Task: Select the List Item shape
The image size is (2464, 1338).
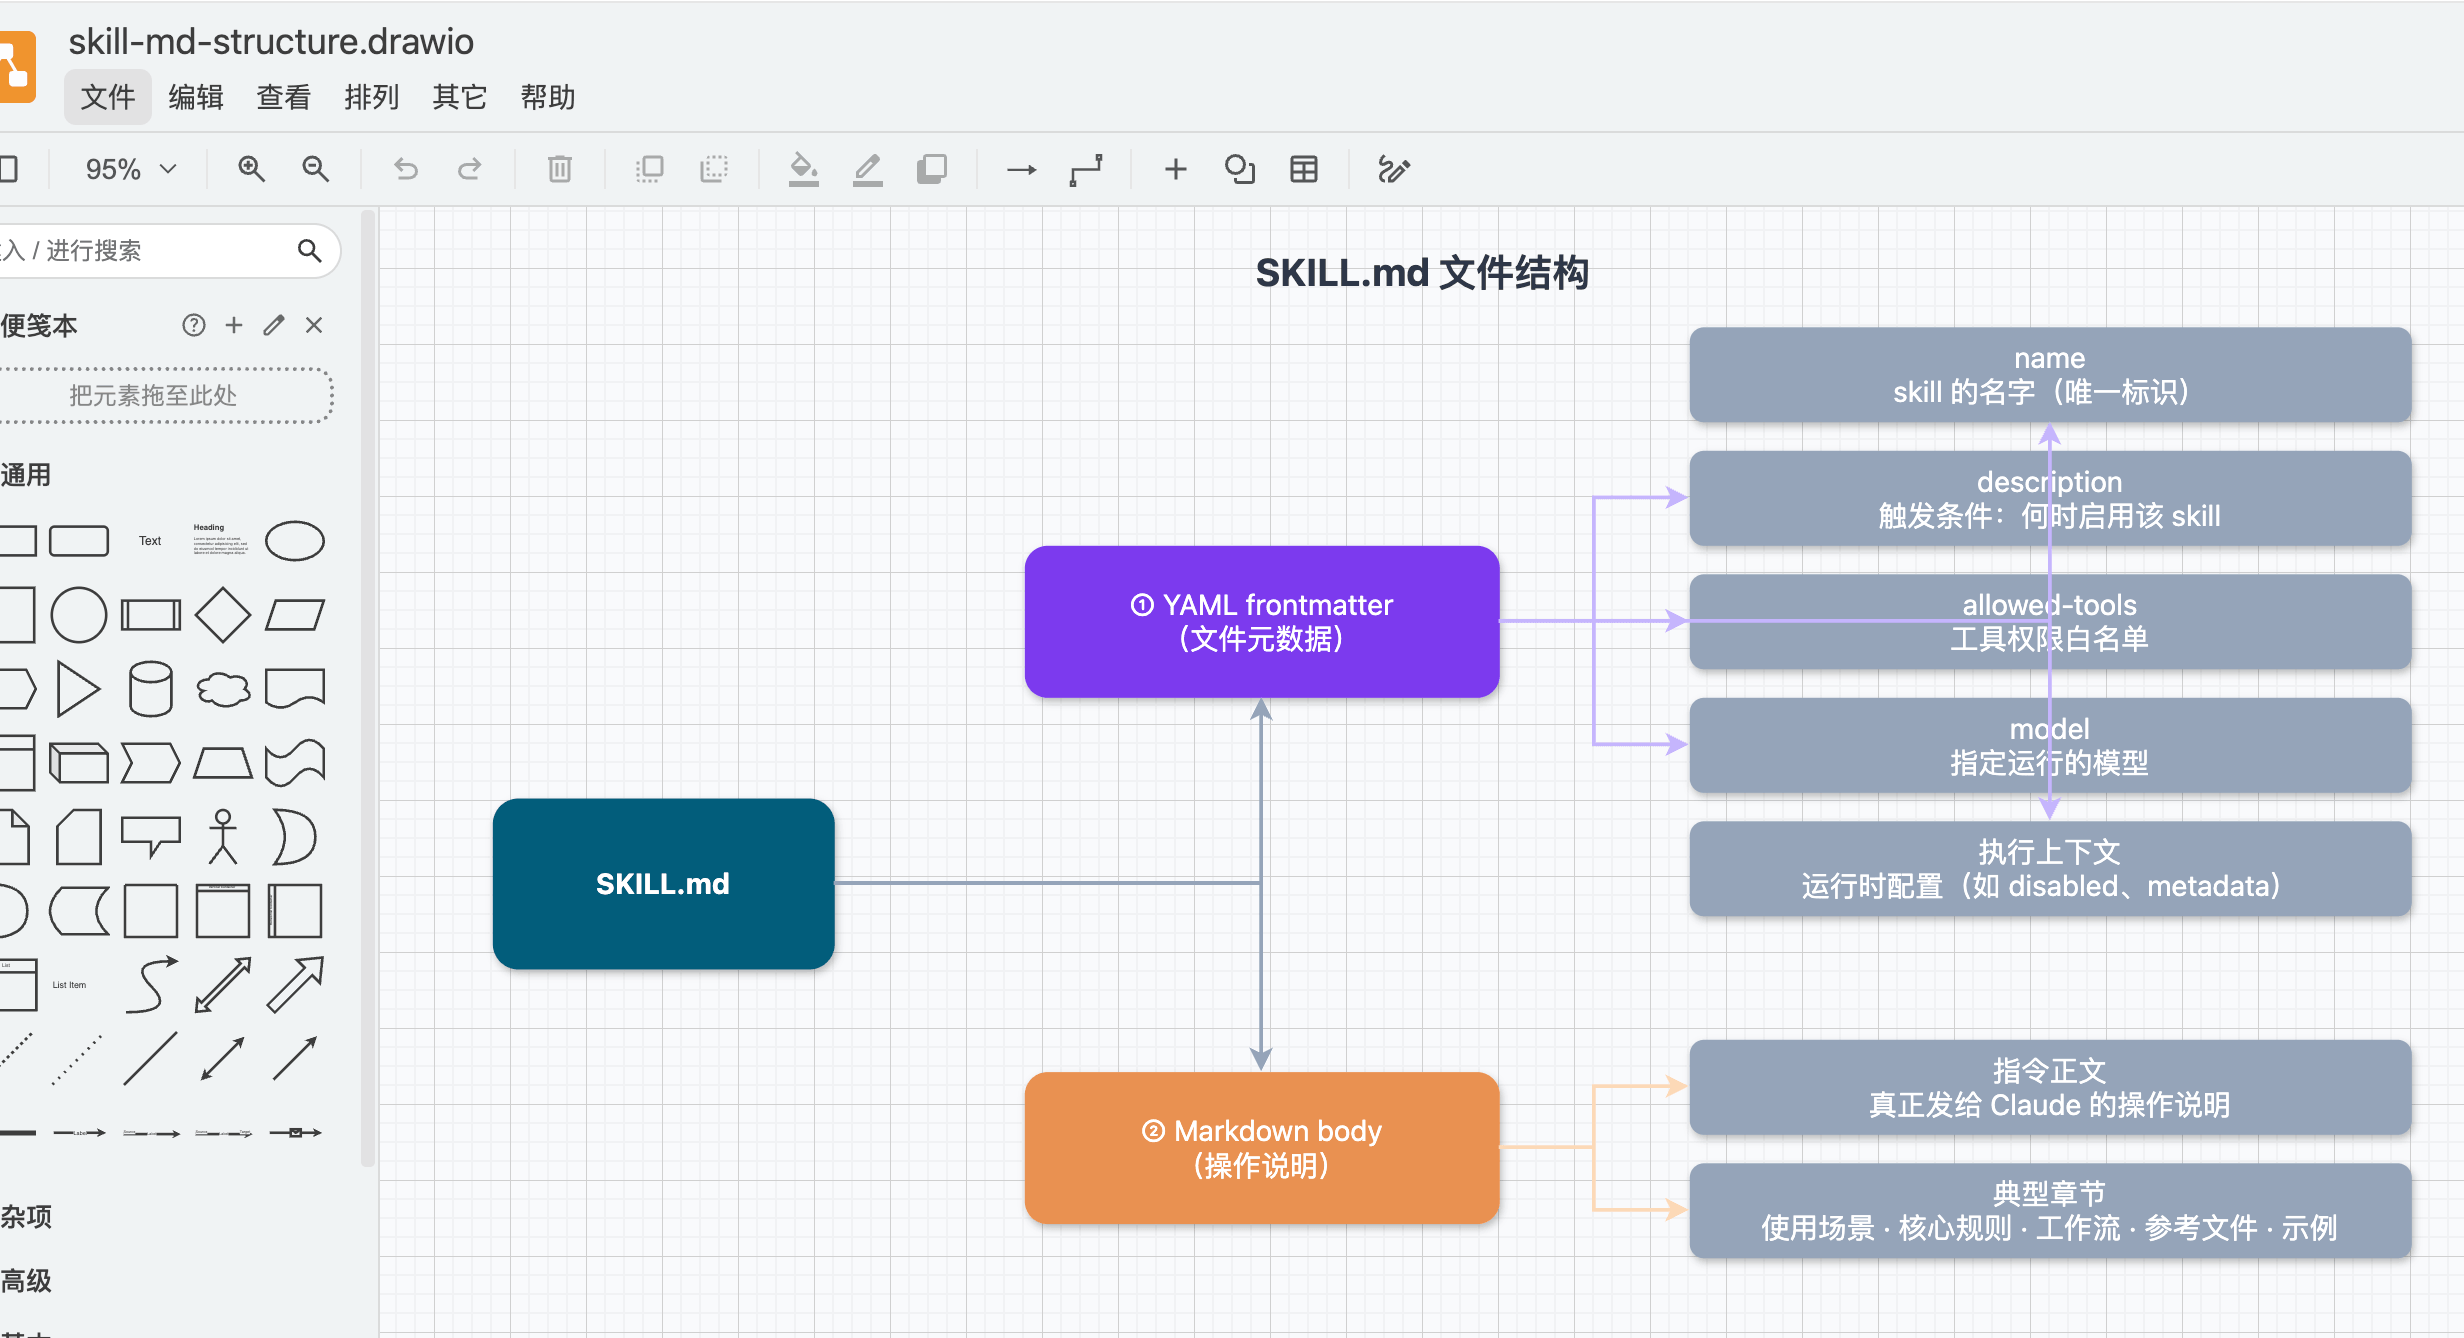Action: [70, 985]
